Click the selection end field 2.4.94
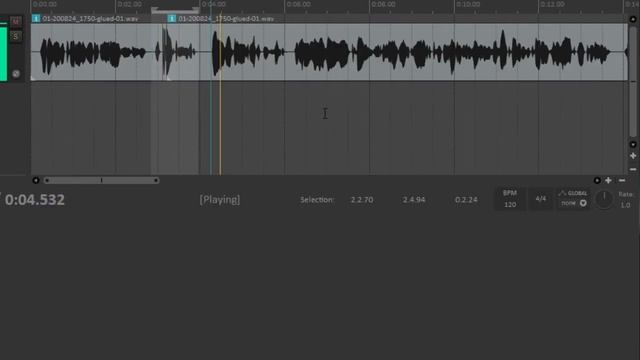 pyautogui.click(x=414, y=200)
